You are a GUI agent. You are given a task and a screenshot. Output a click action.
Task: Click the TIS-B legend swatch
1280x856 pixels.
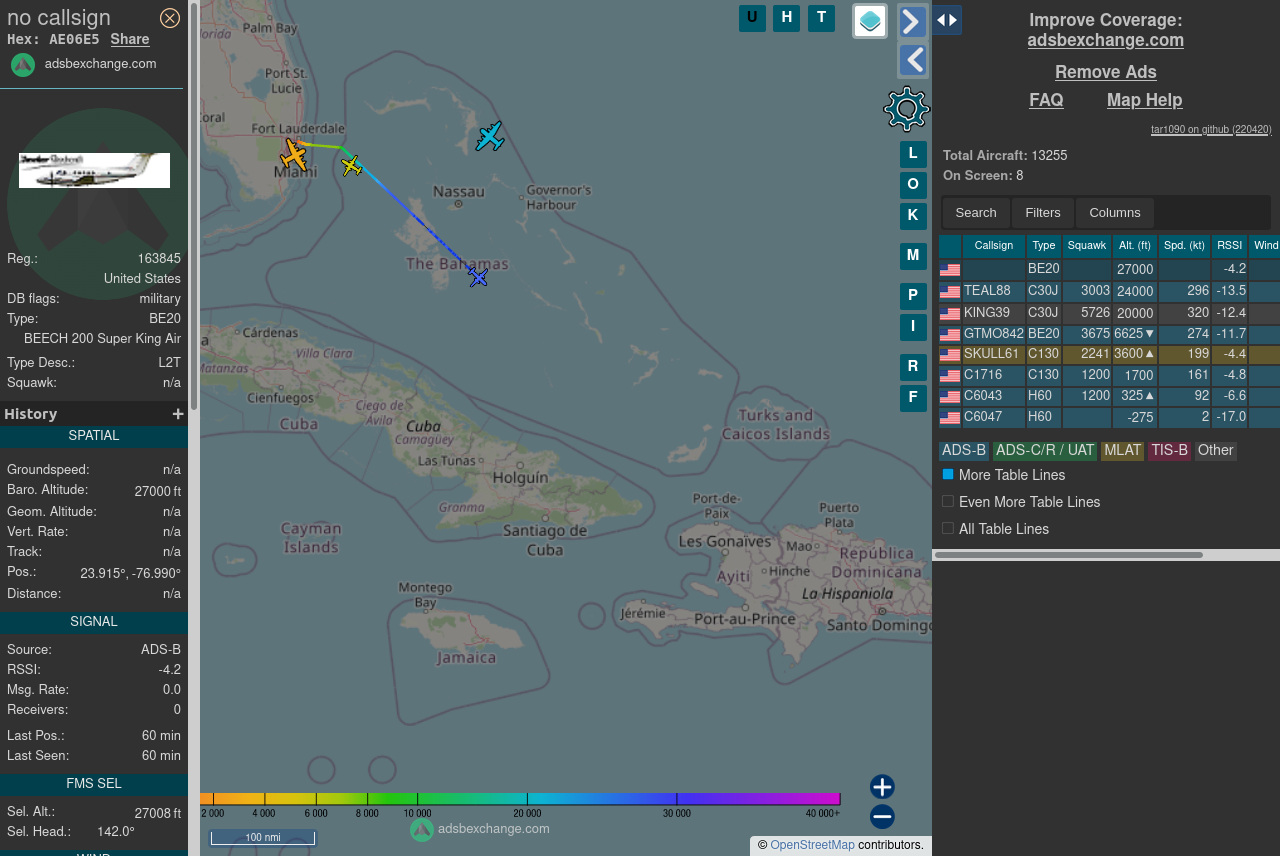[x=1170, y=451]
